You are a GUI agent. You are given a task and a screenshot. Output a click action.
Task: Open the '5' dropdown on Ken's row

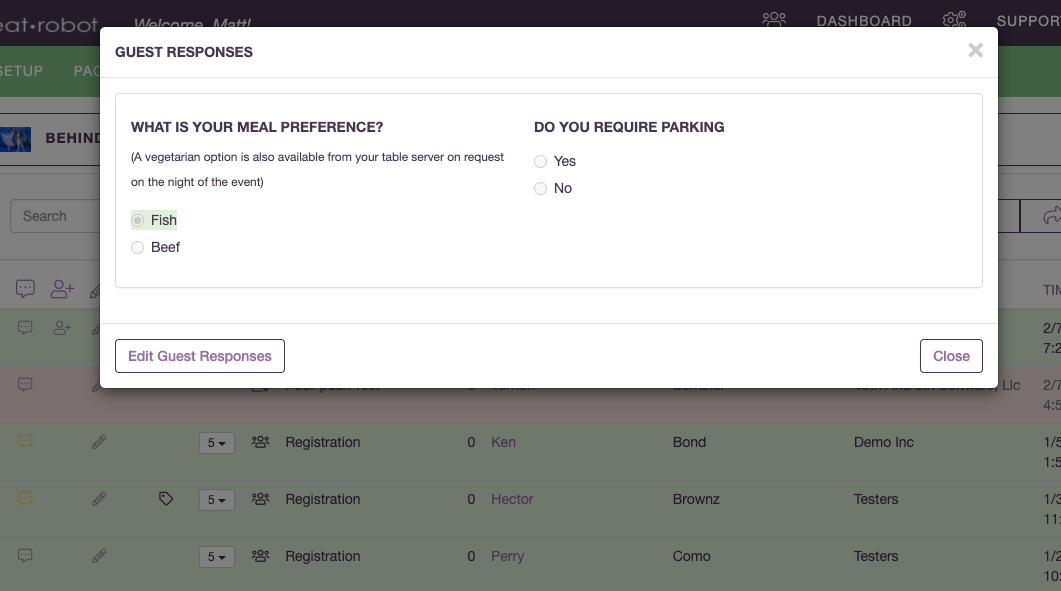tap(216, 442)
